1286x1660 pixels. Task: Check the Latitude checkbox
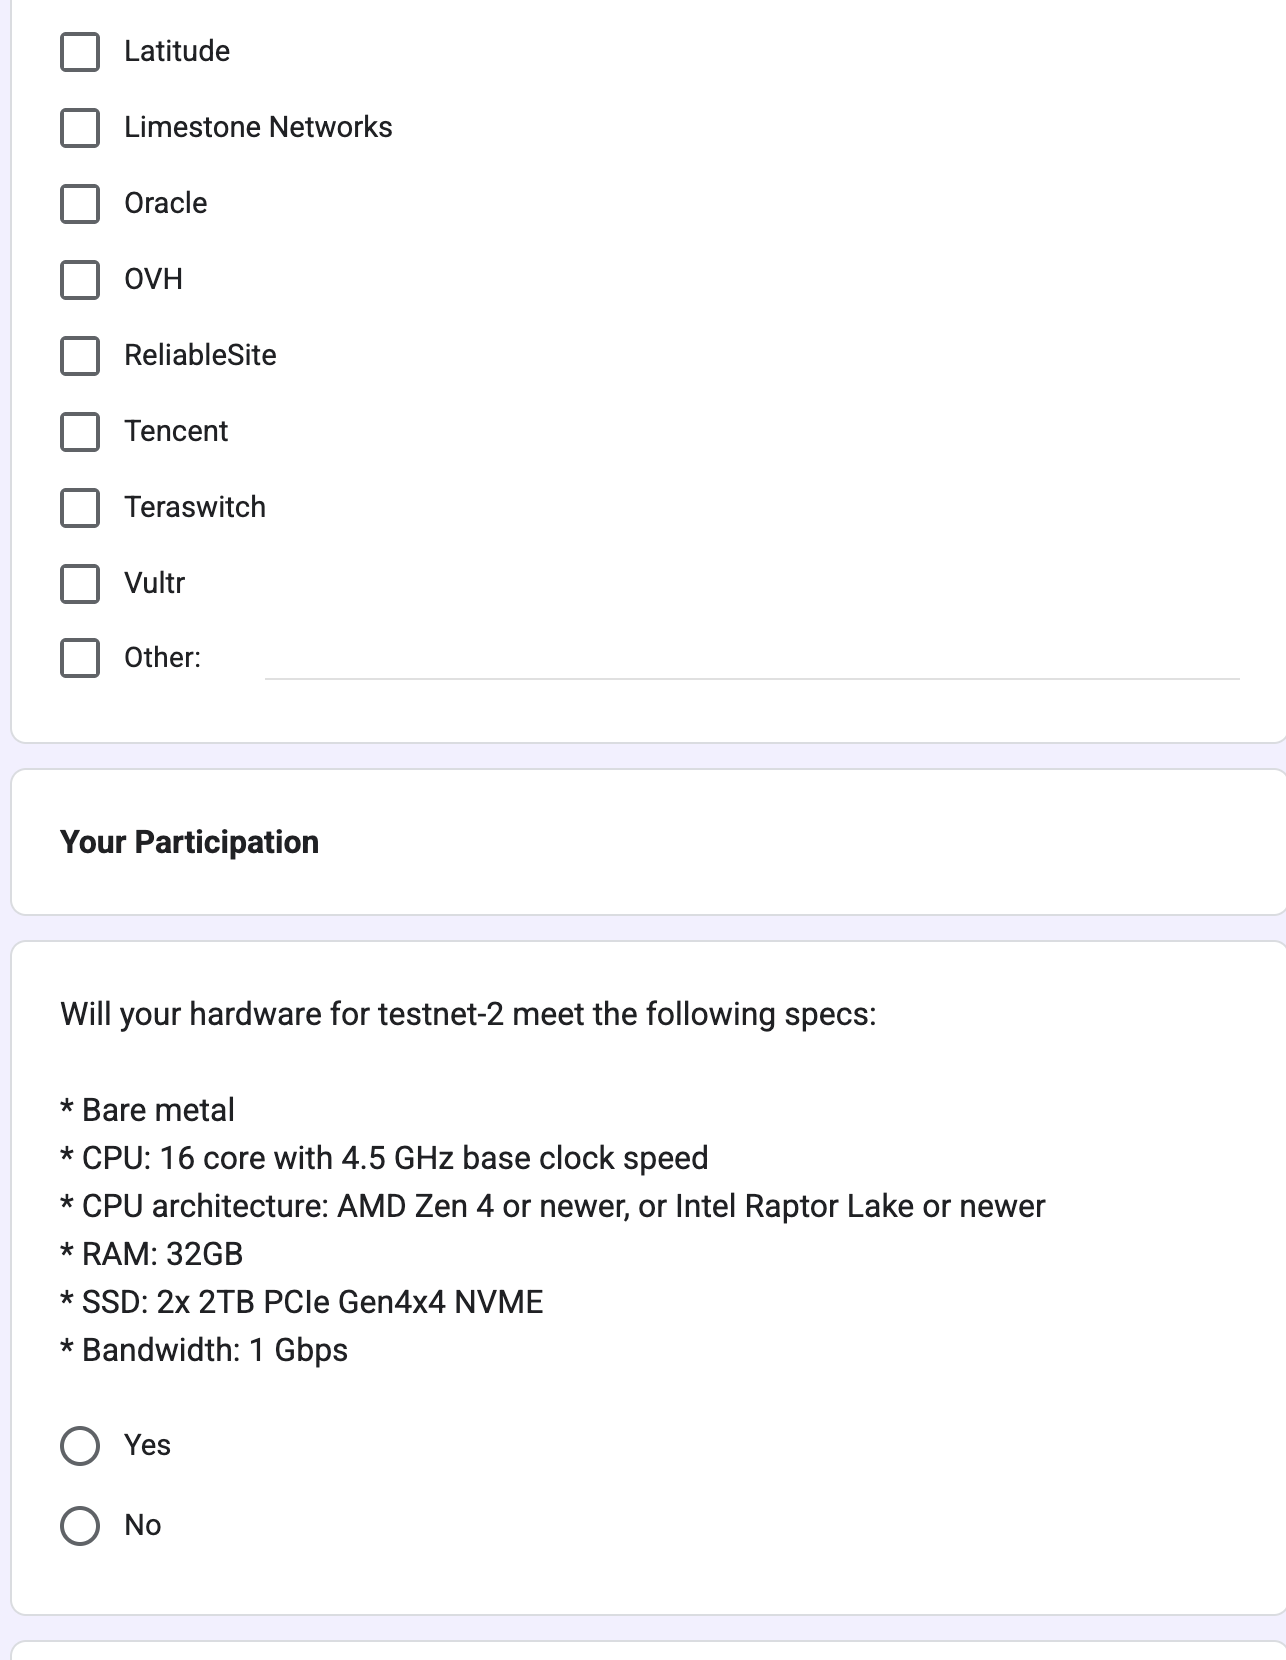80,52
